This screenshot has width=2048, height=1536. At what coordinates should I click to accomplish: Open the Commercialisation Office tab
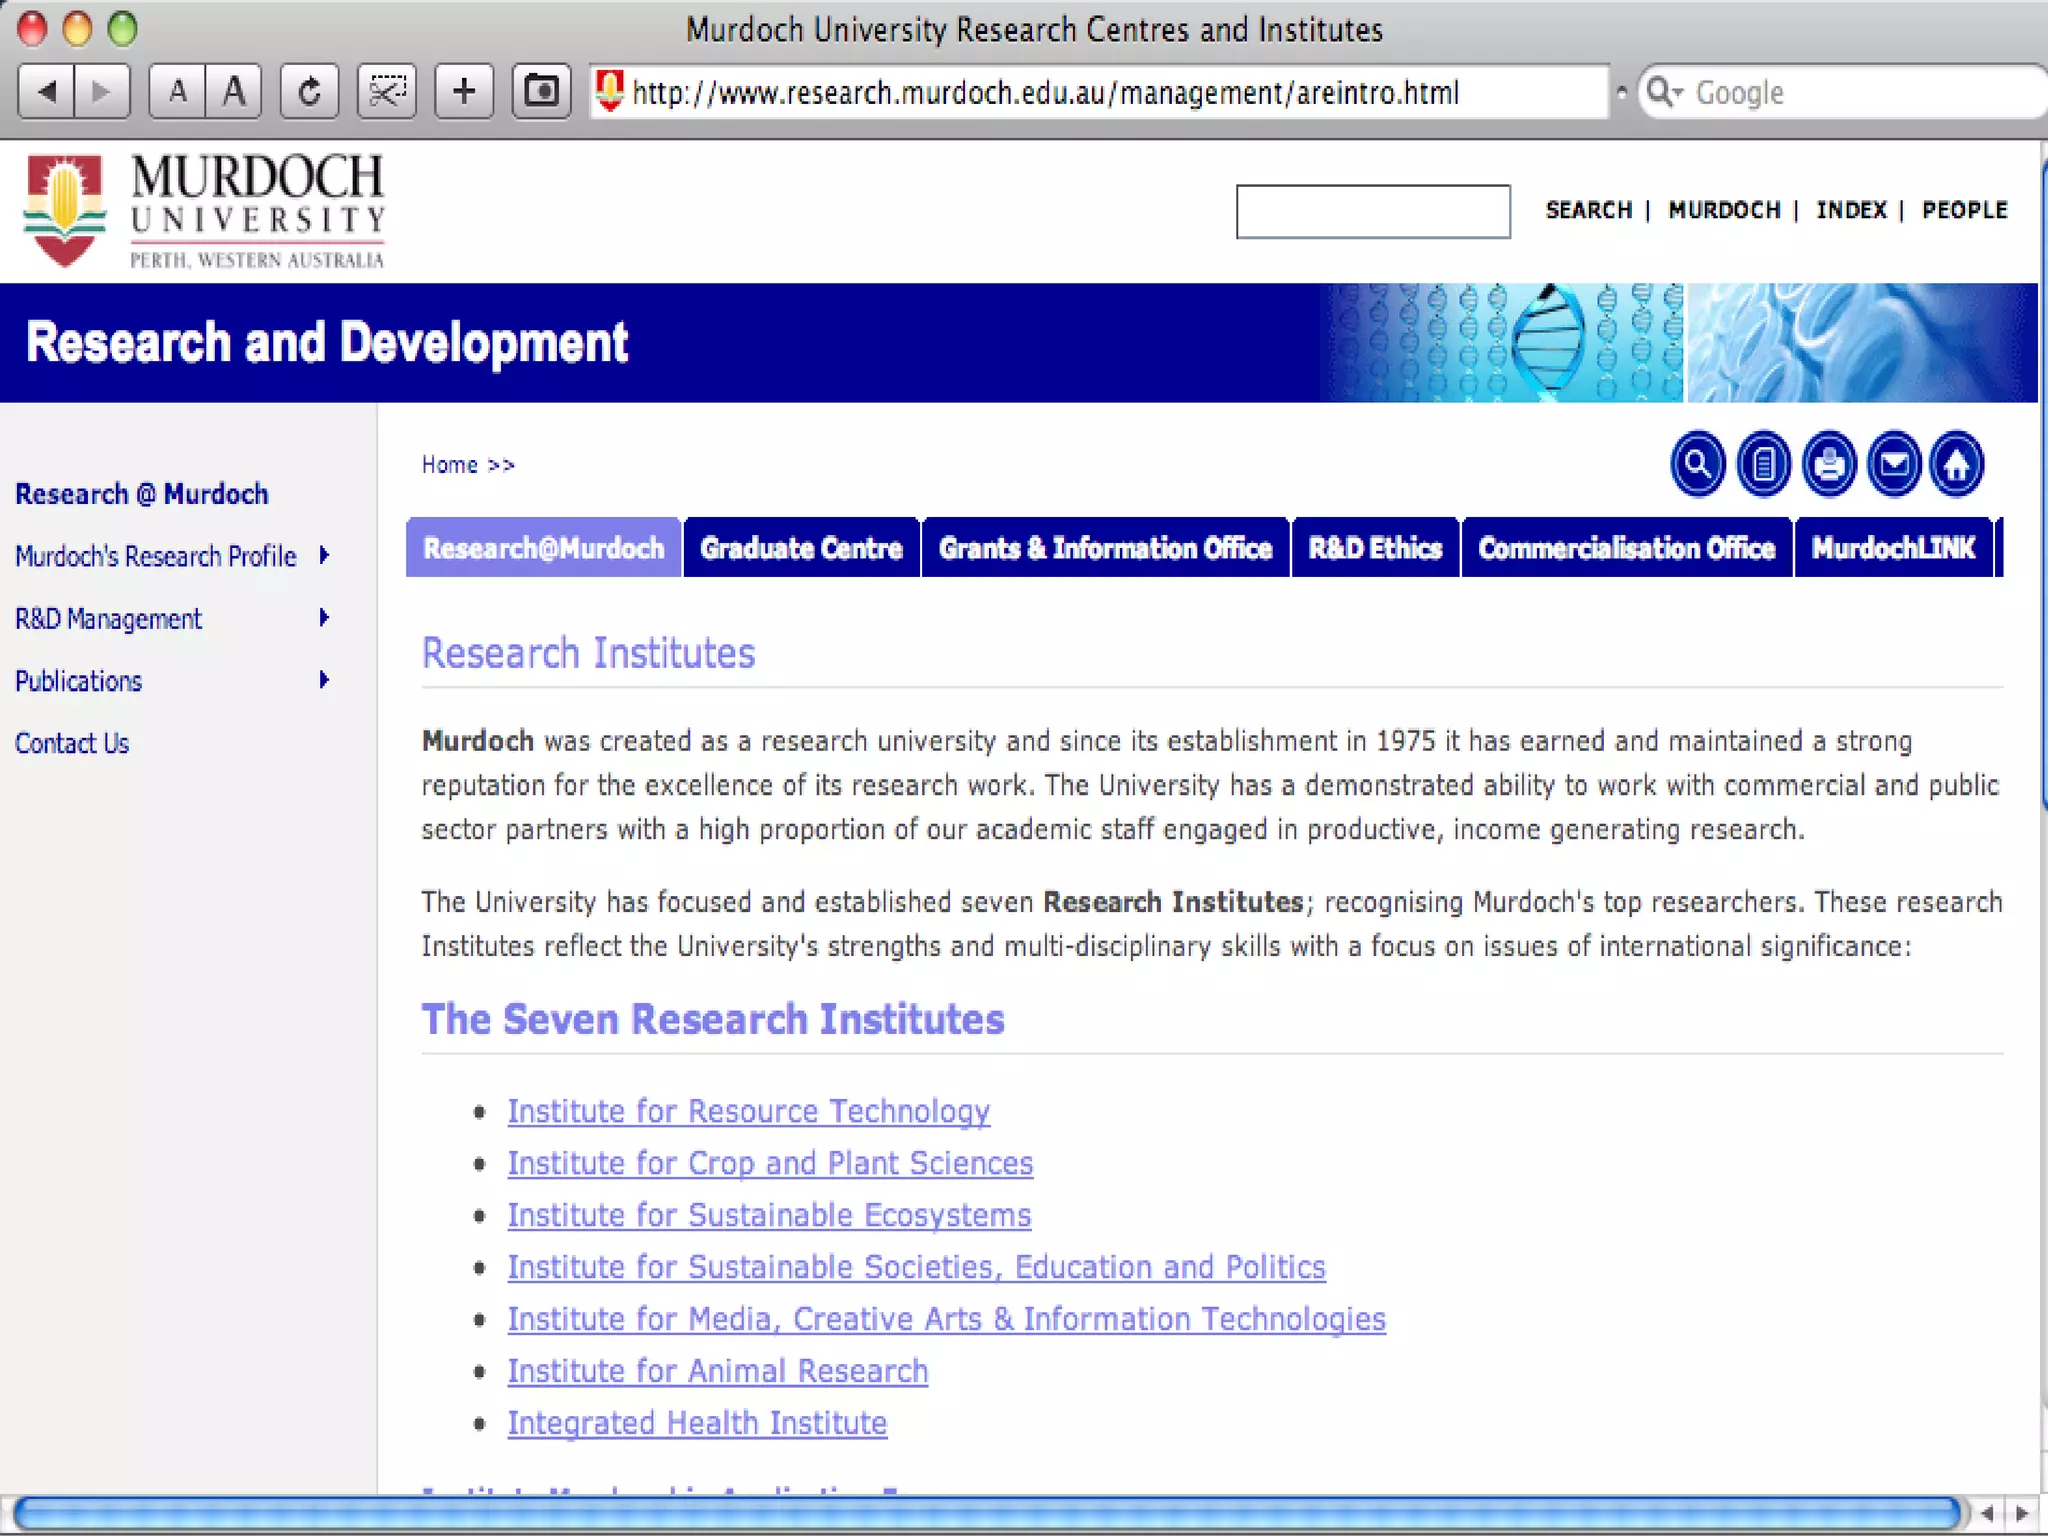[x=1626, y=548]
